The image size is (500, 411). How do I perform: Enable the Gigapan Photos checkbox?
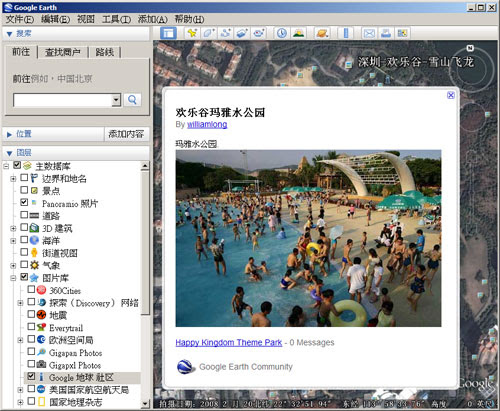coord(31,351)
